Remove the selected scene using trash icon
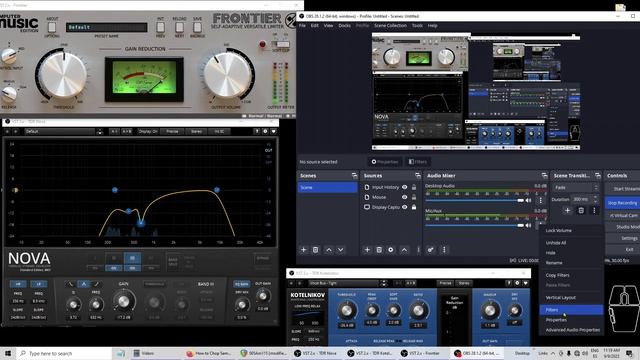This screenshot has width=640, height=360. (315, 249)
